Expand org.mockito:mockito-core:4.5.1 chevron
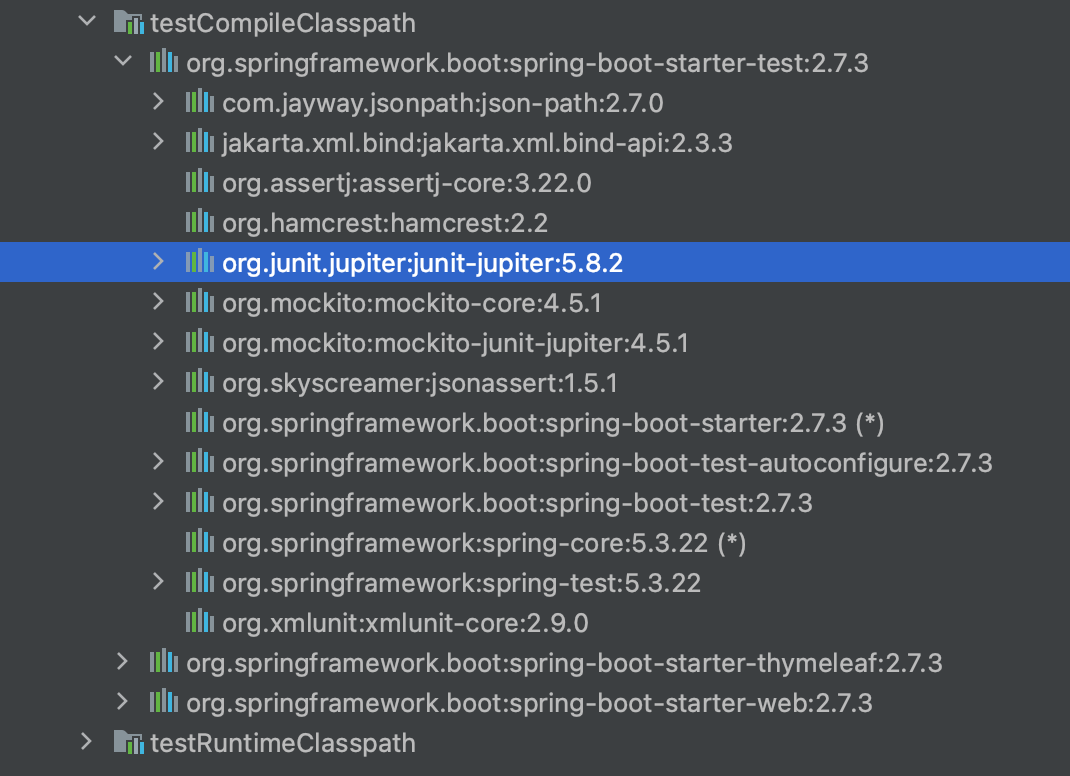The height and width of the screenshot is (776, 1070). (158, 302)
